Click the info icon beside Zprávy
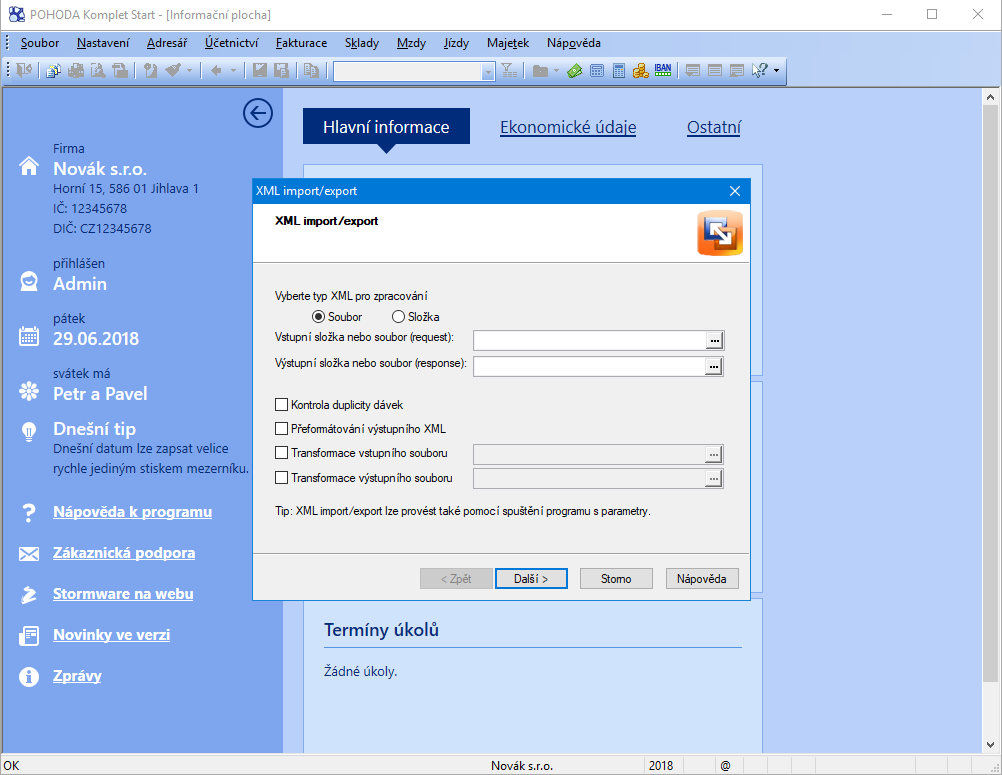The height and width of the screenshot is (775, 1002). [29, 677]
